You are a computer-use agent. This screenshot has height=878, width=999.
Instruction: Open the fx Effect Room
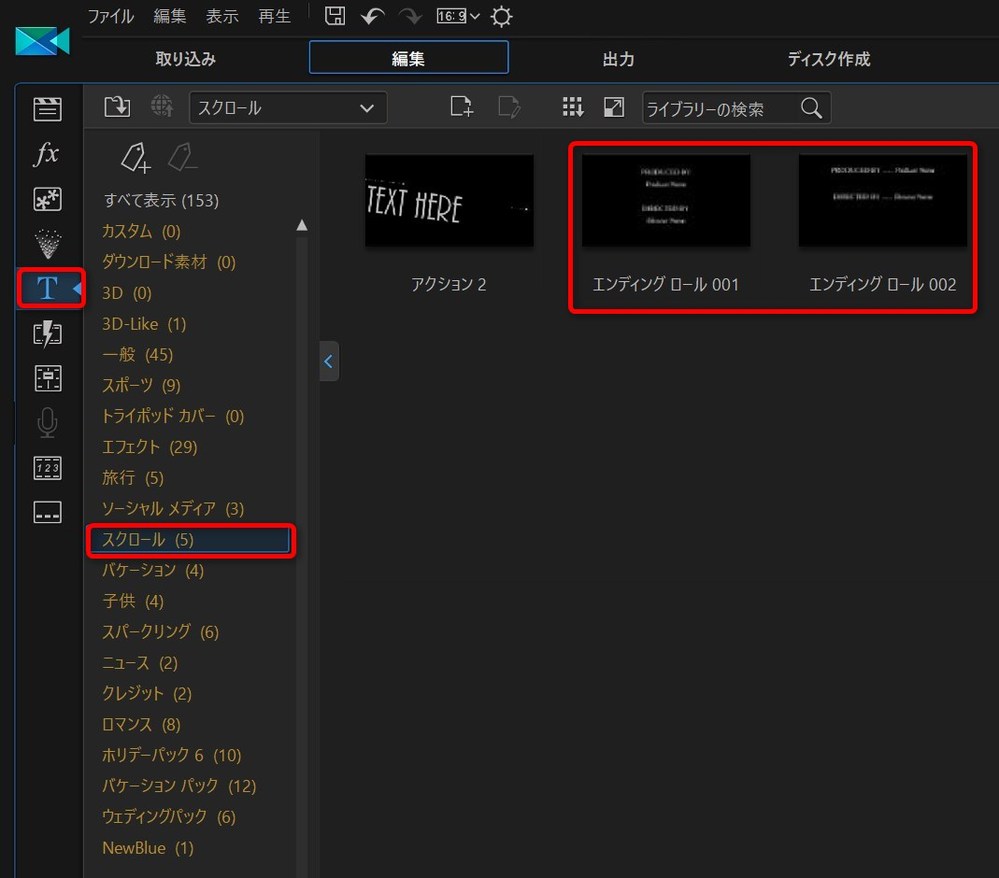[x=47, y=154]
